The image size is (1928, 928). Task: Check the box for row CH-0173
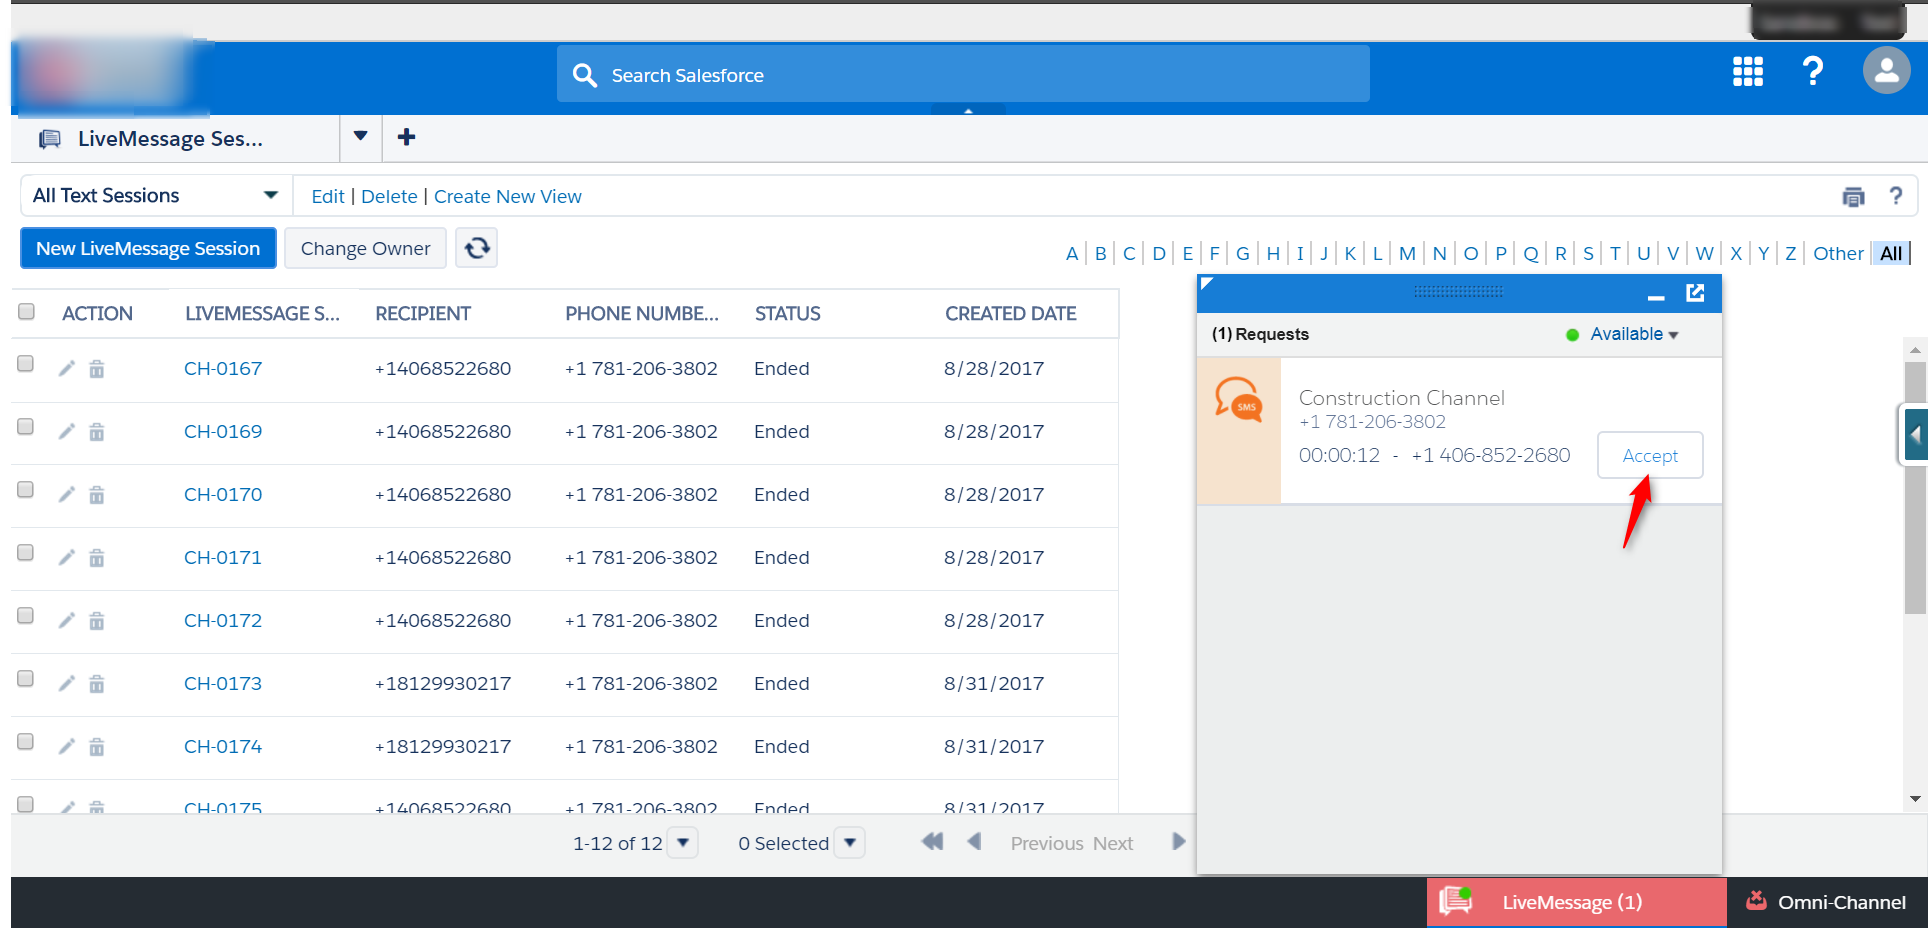26,679
